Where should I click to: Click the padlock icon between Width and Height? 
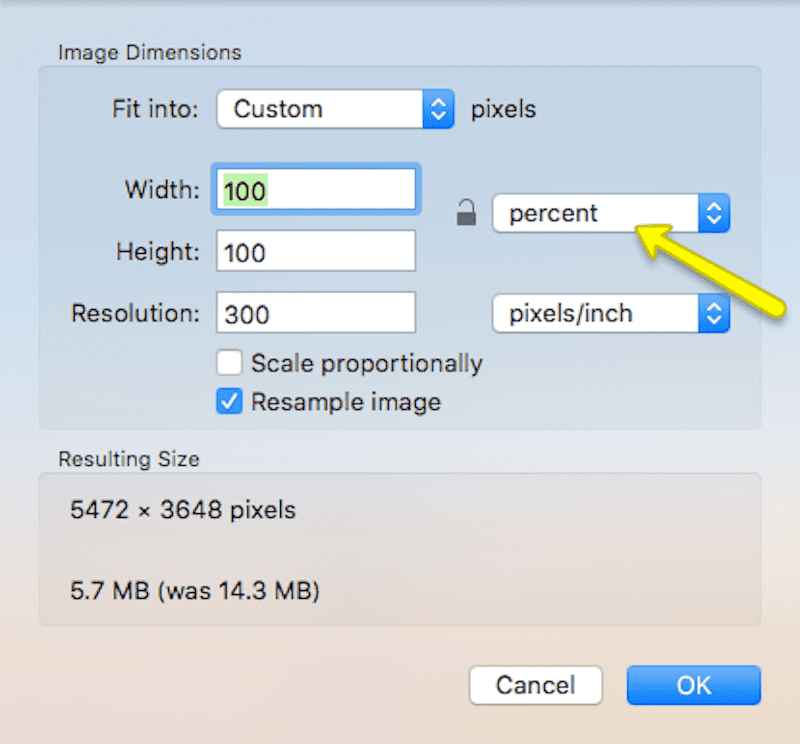[466, 212]
